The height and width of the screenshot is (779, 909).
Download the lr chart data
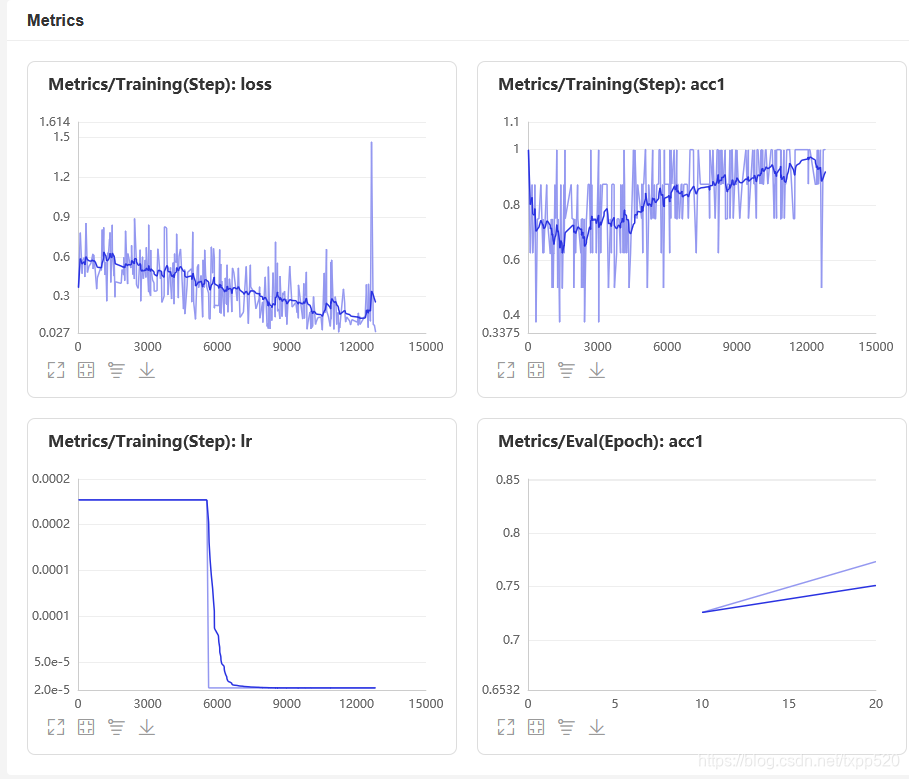pyautogui.click(x=147, y=727)
